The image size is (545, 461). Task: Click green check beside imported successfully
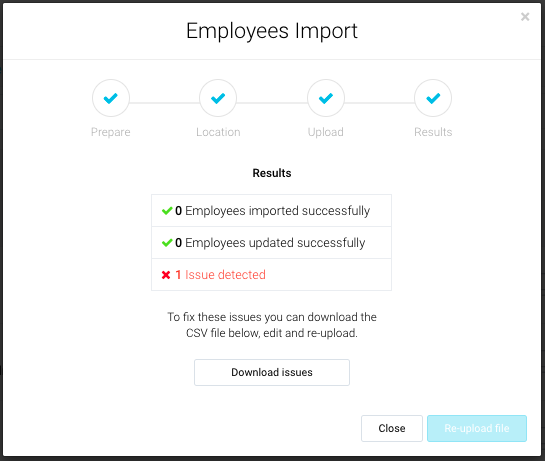(x=167, y=211)
